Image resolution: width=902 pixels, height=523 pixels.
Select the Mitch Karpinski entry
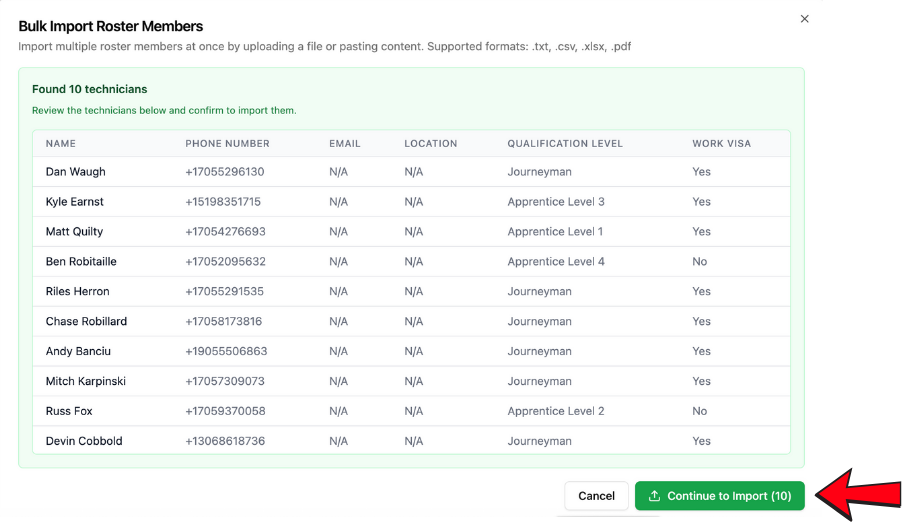click(86, 382)
